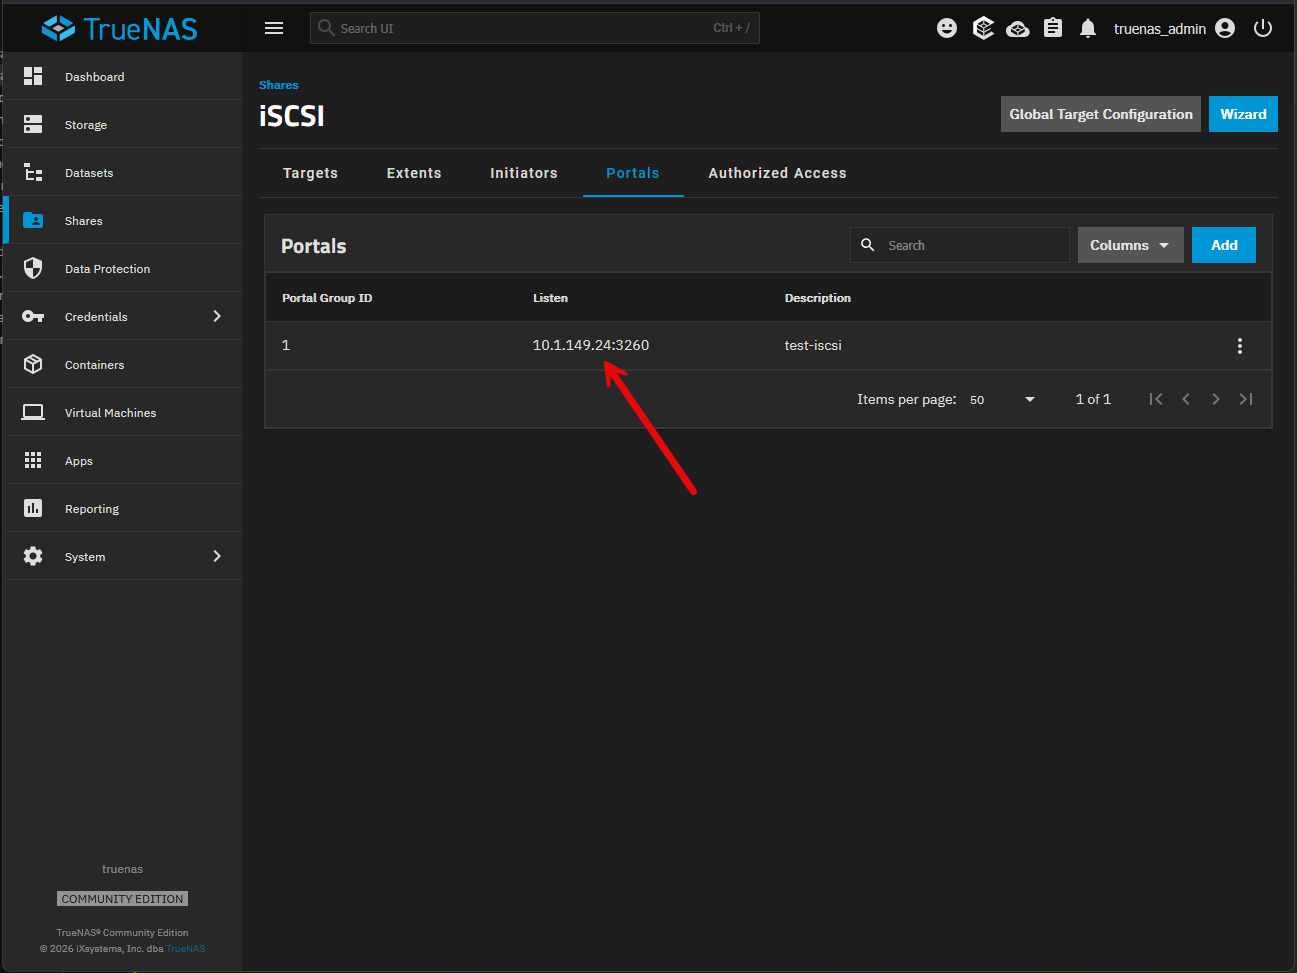Switch to the Initiators tab
The height and width of the screenshot is (973, 1297).
pos(524,173)
